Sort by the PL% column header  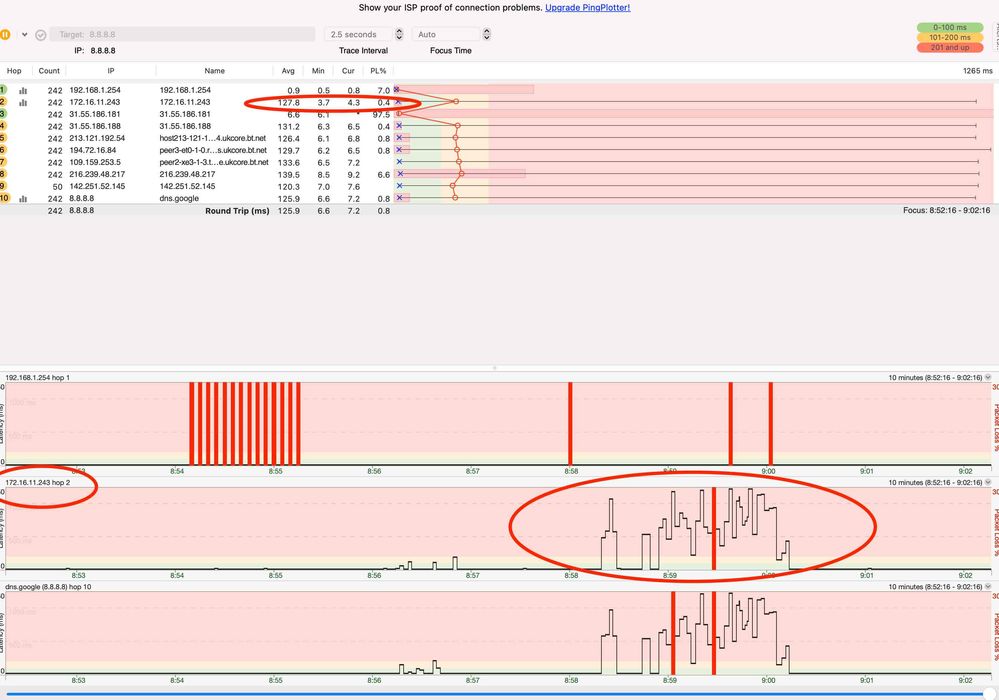pyautogui.click(x=378, y=71)
